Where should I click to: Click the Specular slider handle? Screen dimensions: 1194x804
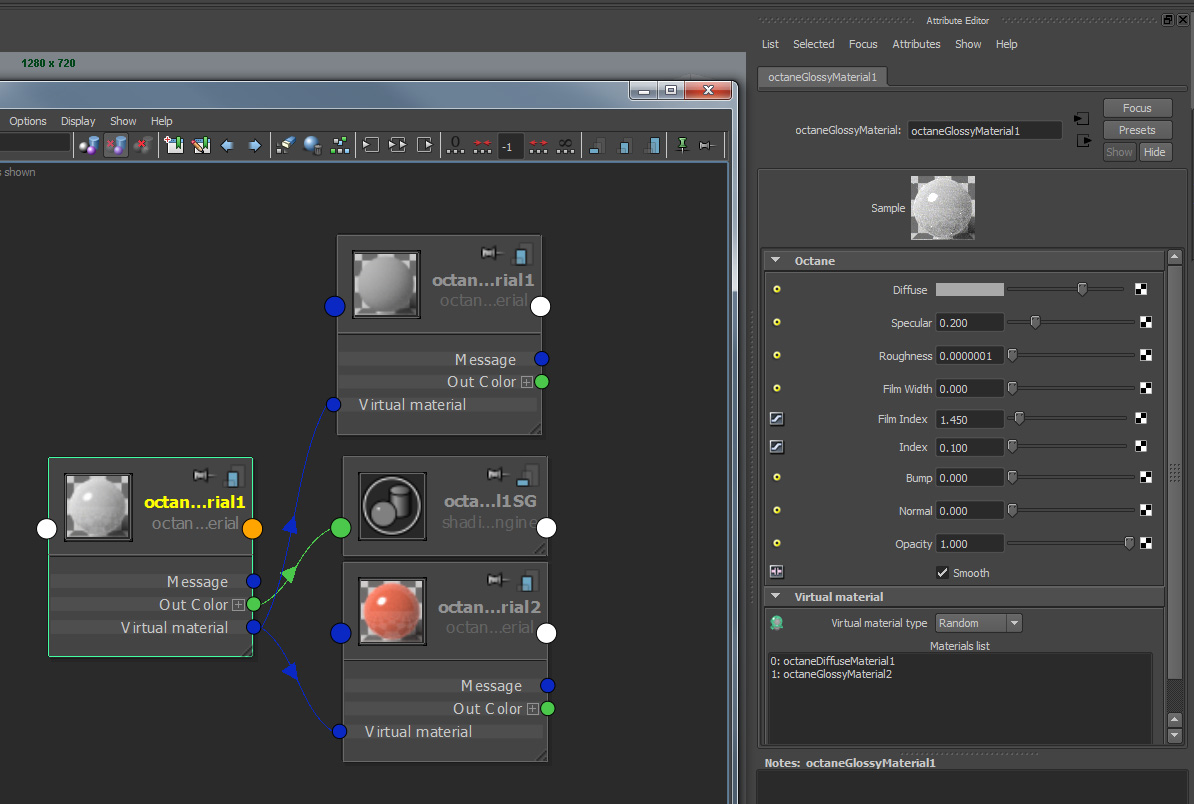pyautogui.click(x=1035, y=322)
